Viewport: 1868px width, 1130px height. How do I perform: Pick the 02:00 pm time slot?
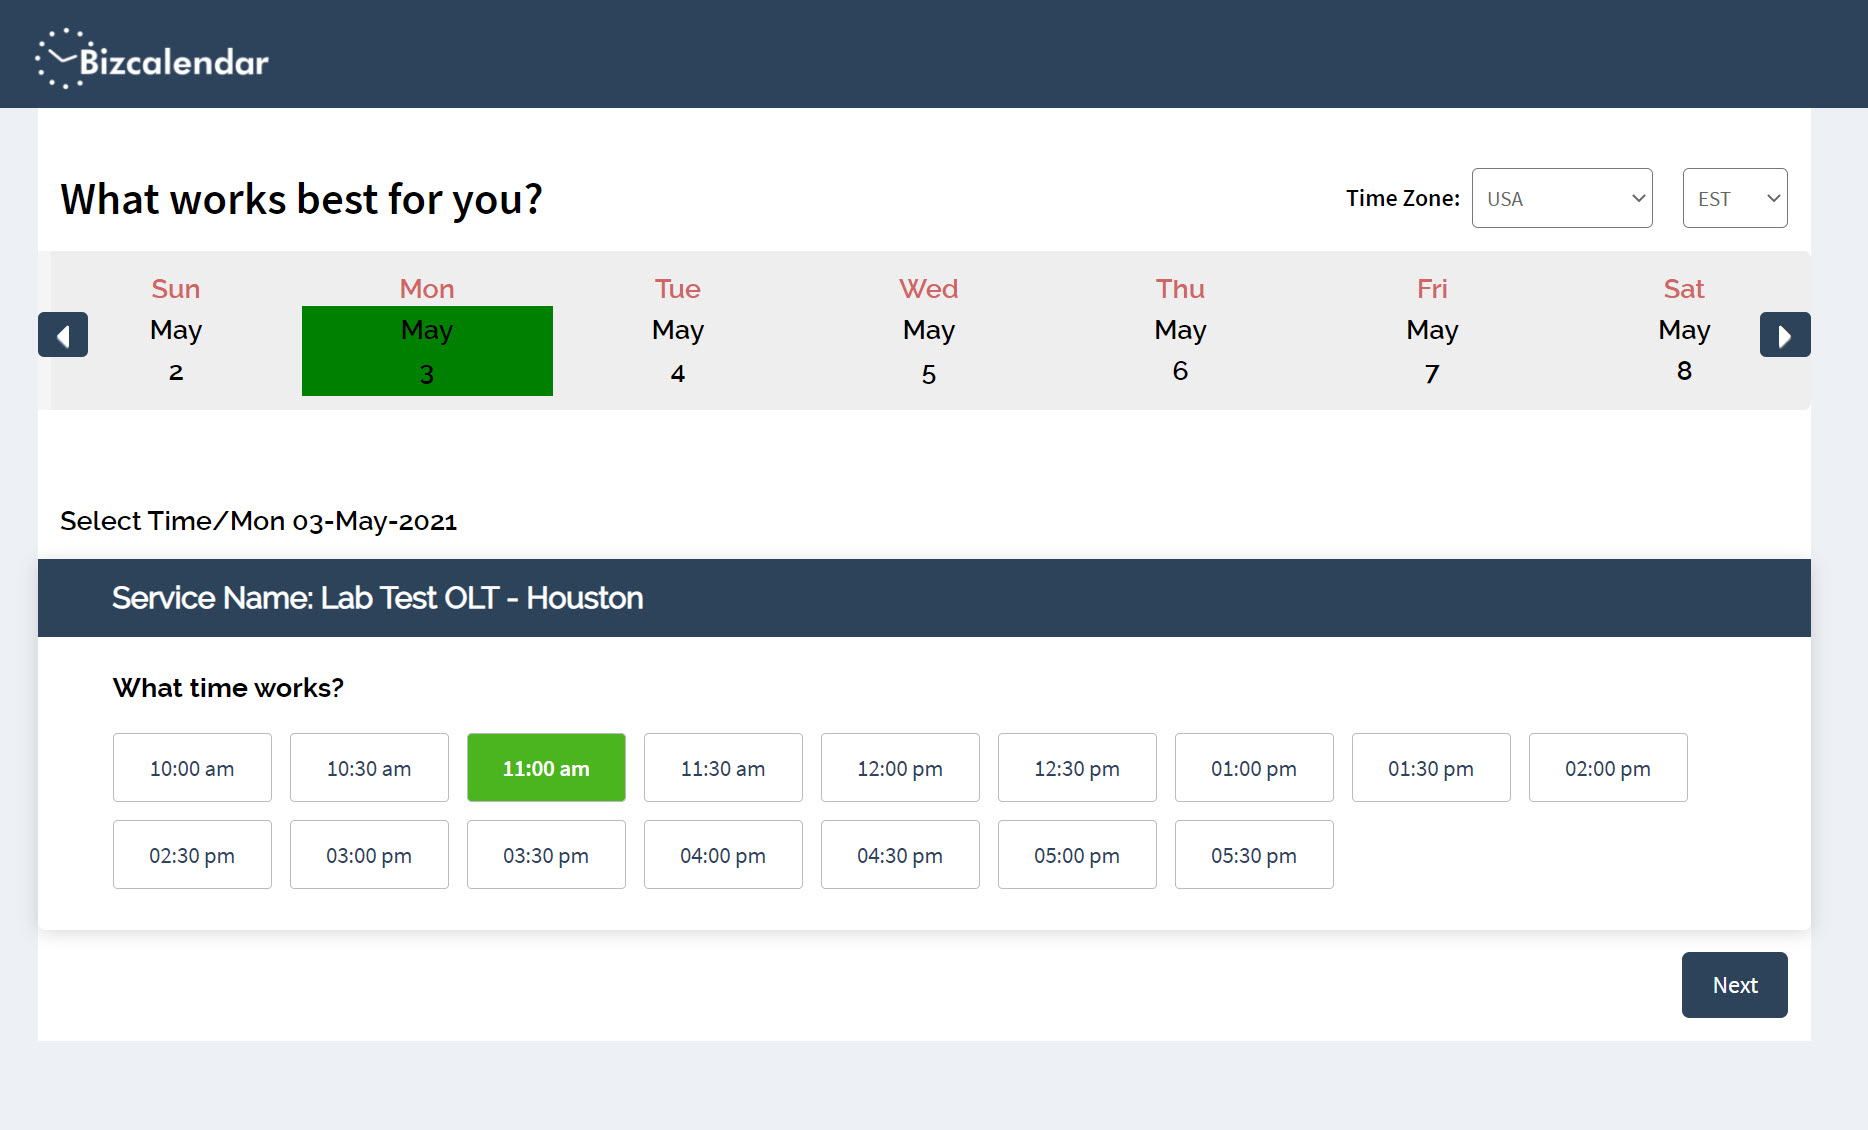click(x=1608, y=768)
